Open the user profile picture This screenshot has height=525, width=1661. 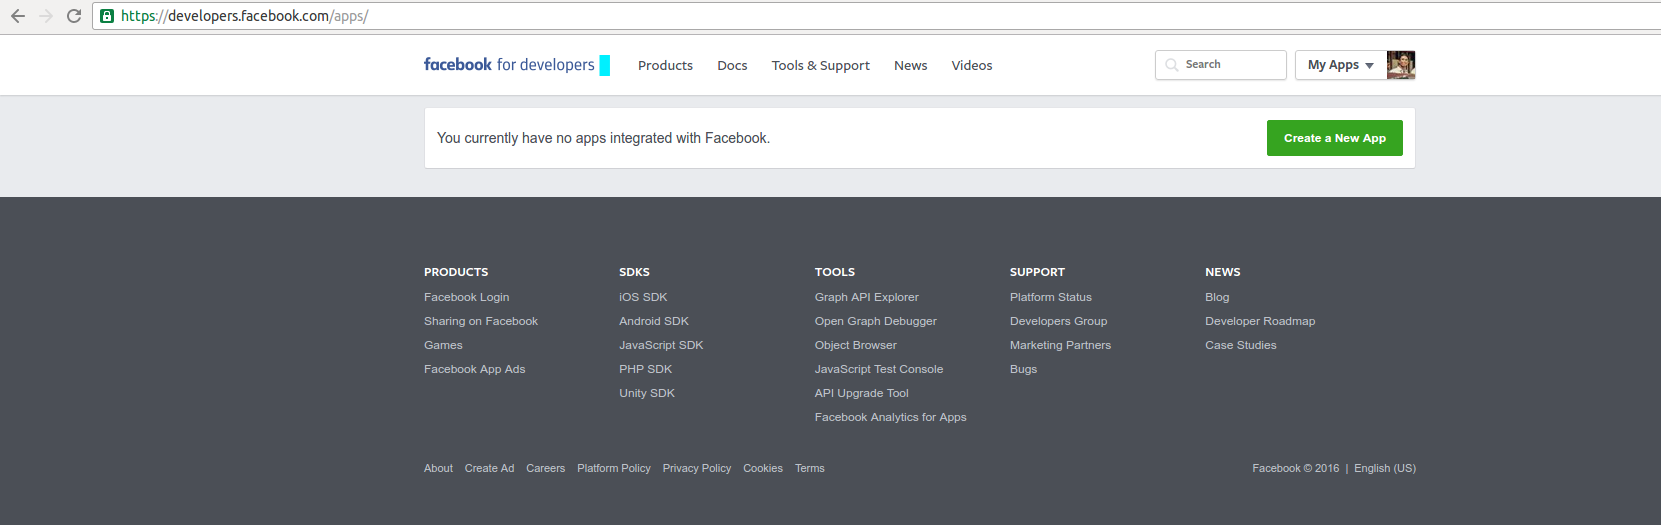click(1401, 65)
